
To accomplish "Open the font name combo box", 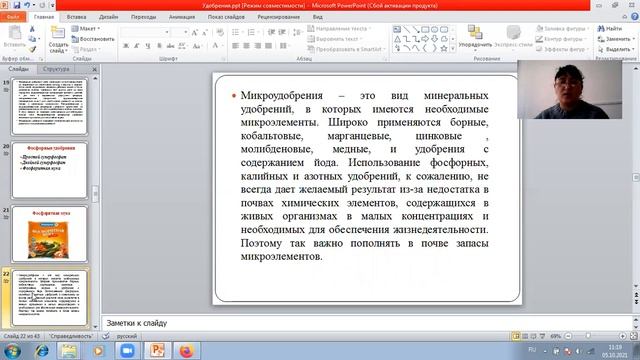I will pos(145,32).
